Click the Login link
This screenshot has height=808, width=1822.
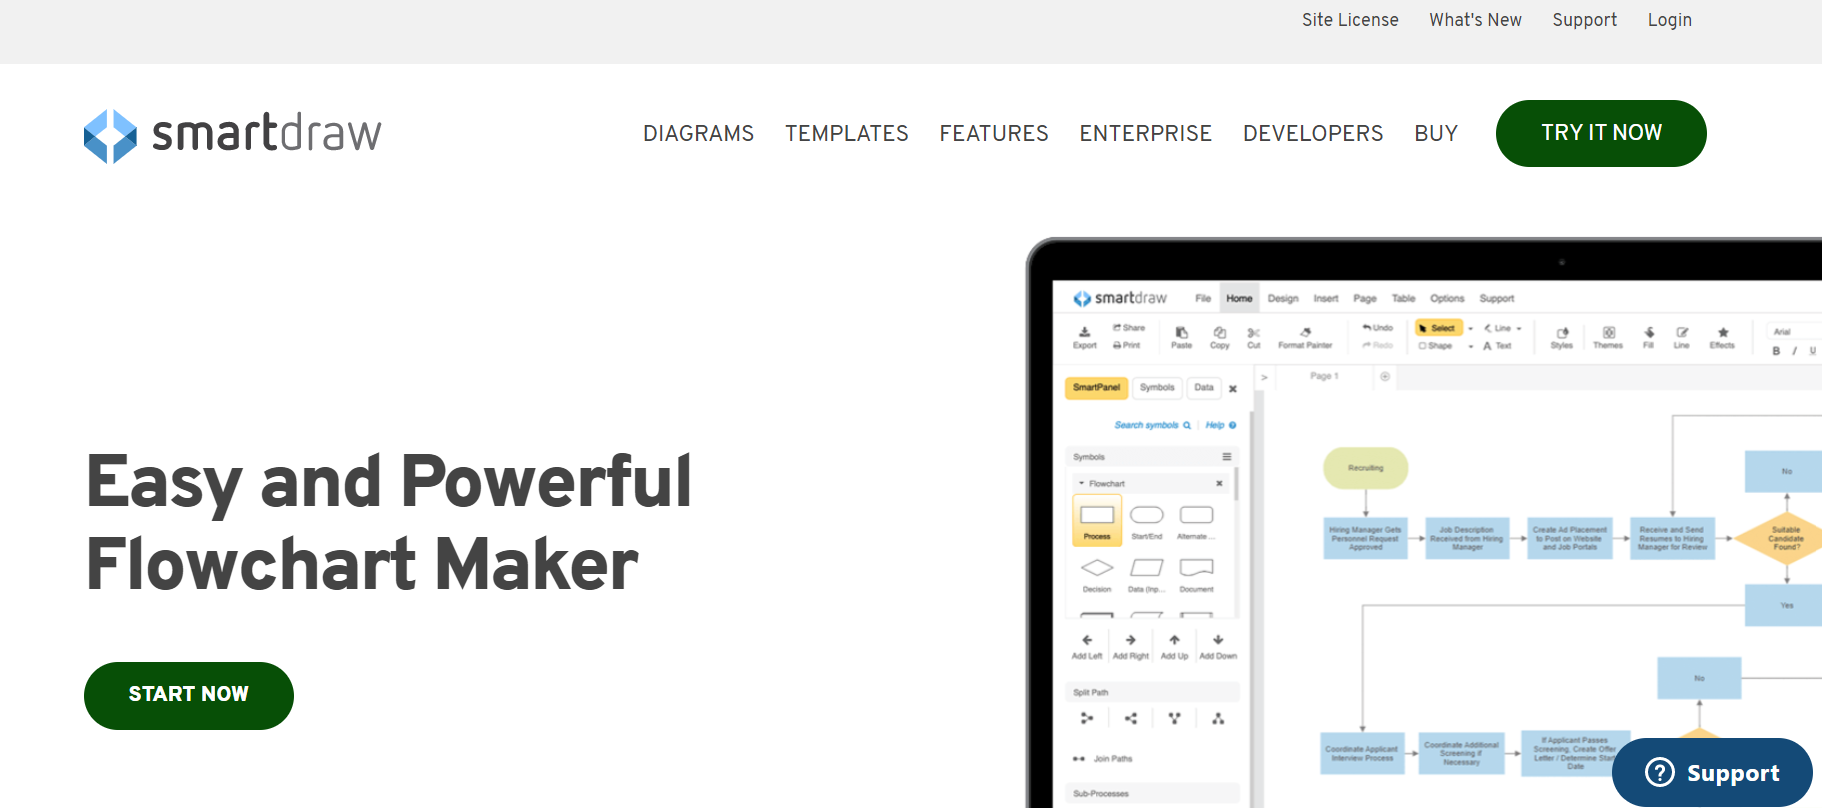tap(1670, 20)
